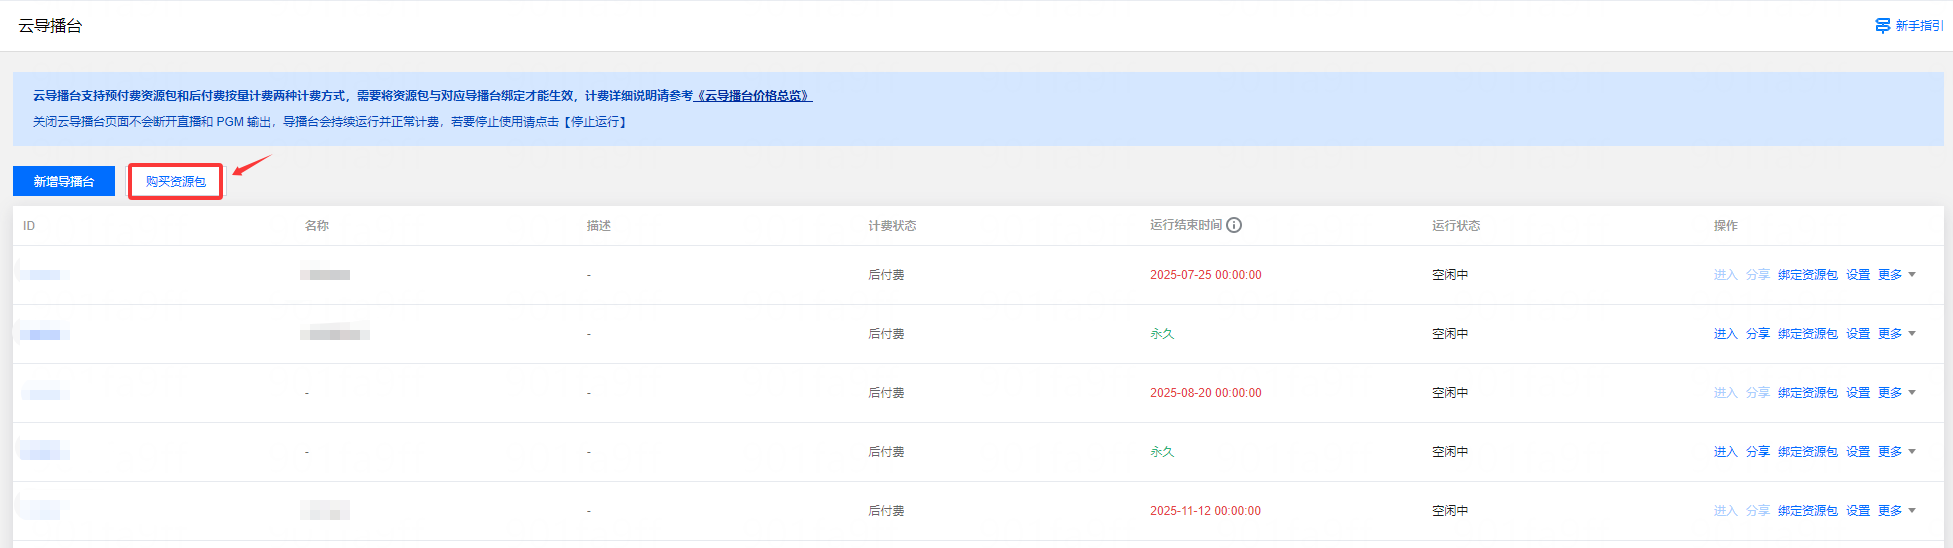Screen dimensions: 1953x548
Task: Open the 《云导播台价格总览》 link
Action: (753, 96)
